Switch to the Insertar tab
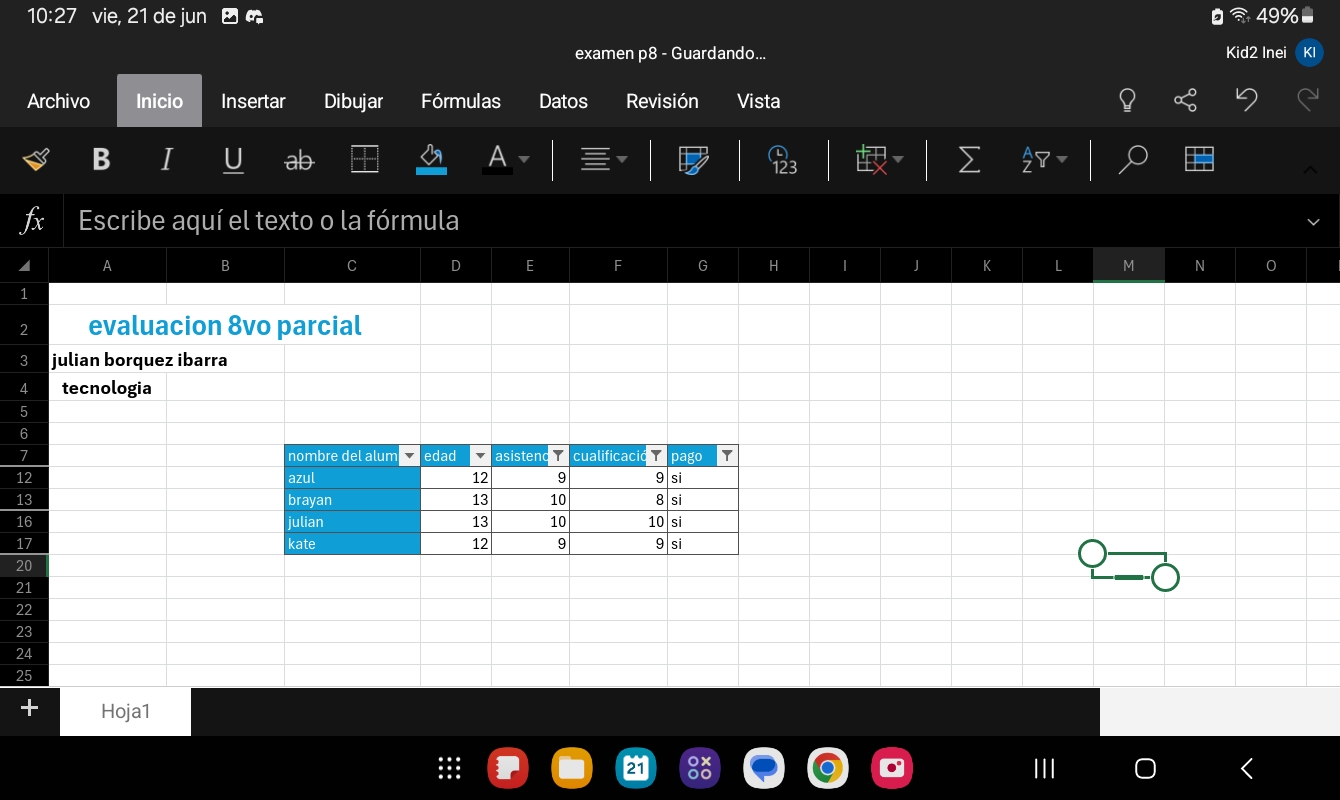The image size is (1340, 800). click(253, 101)
